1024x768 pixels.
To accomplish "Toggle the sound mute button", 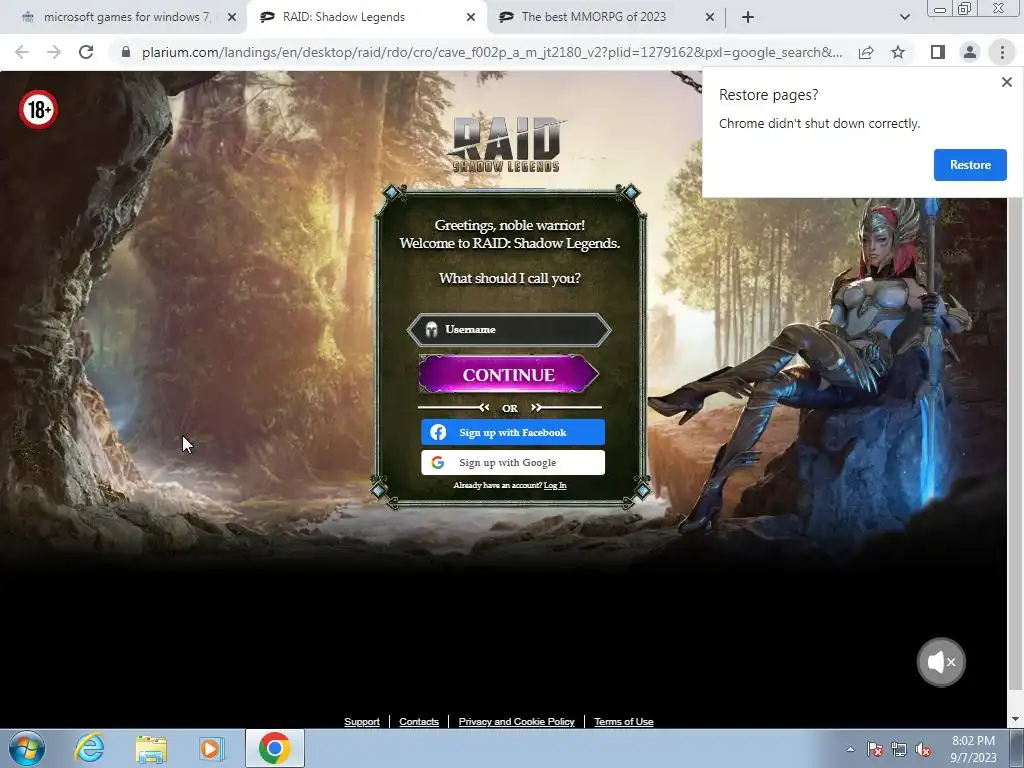I will (940, 662).
